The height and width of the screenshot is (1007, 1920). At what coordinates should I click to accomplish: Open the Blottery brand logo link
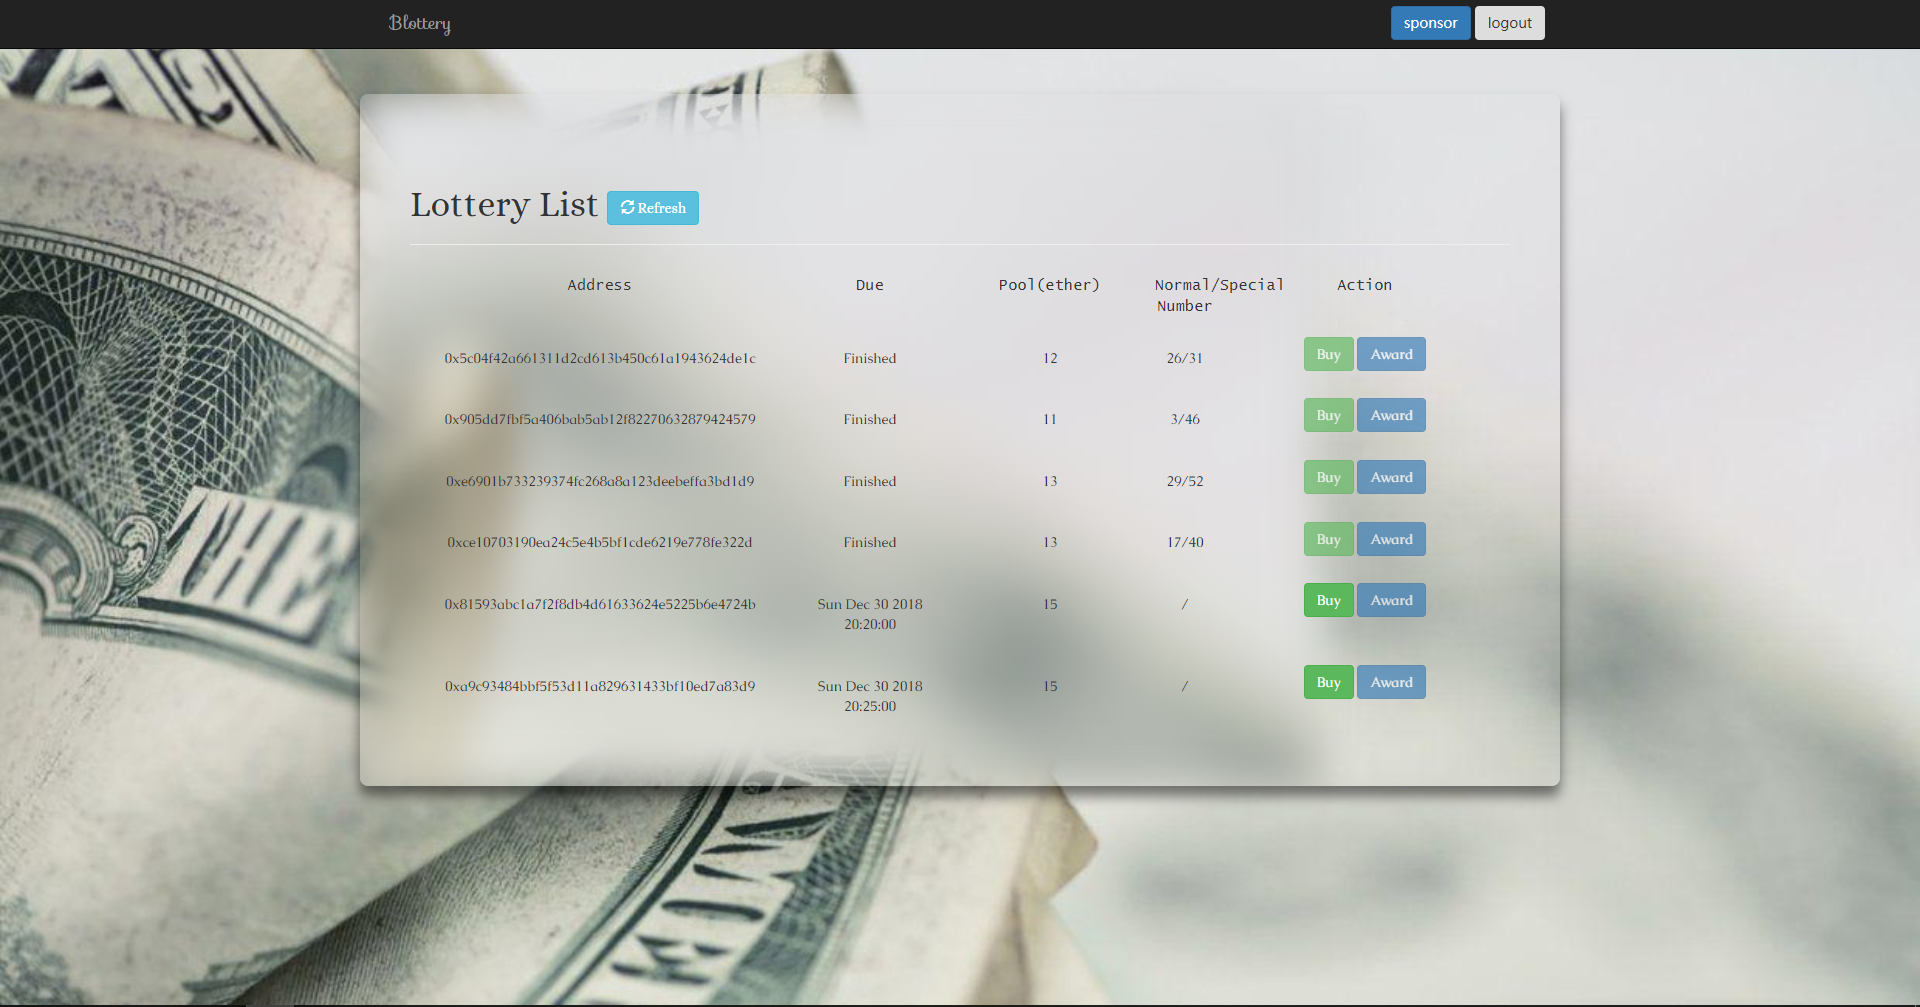click(x=419, y=23)
